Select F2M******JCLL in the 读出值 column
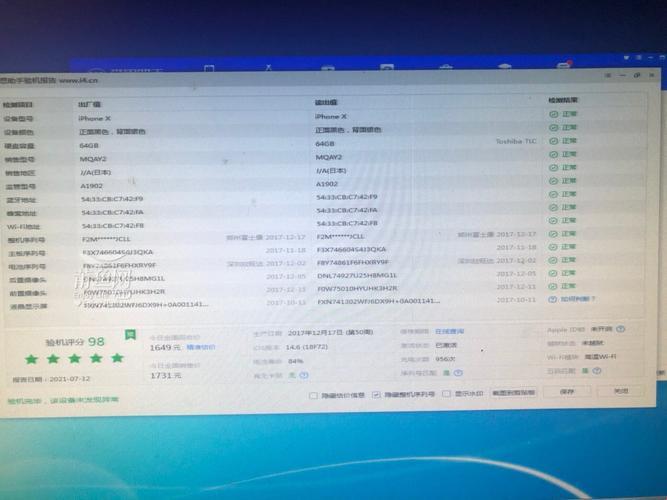667x500 pixels. [340, 236]
